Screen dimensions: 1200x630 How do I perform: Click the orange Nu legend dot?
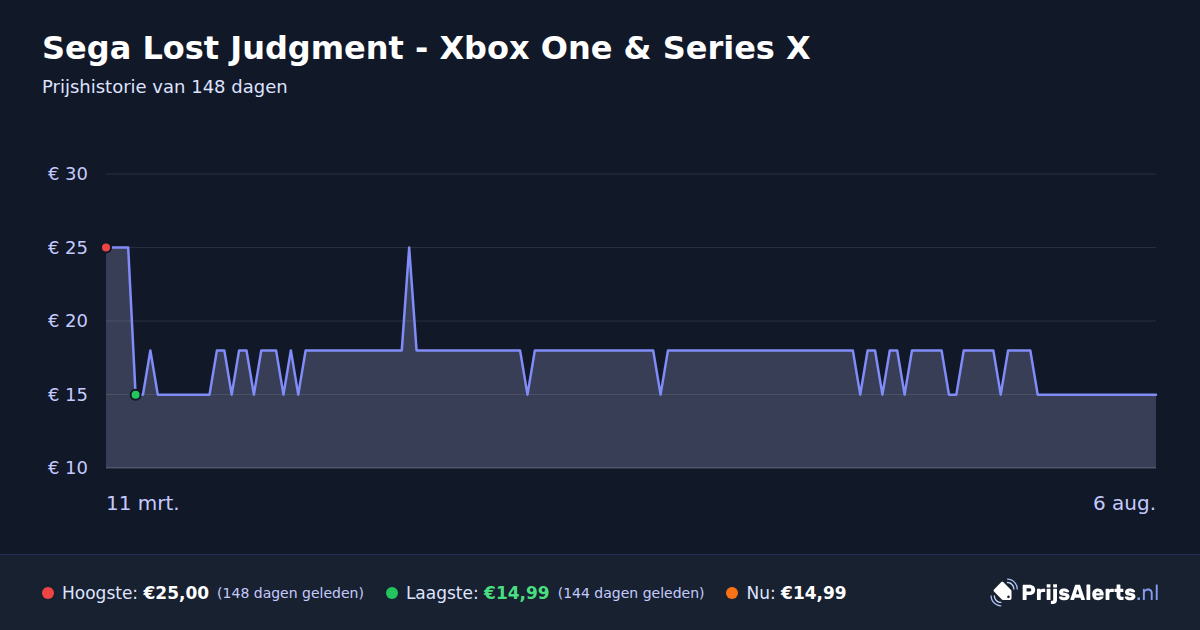click(x=732, y=593)
